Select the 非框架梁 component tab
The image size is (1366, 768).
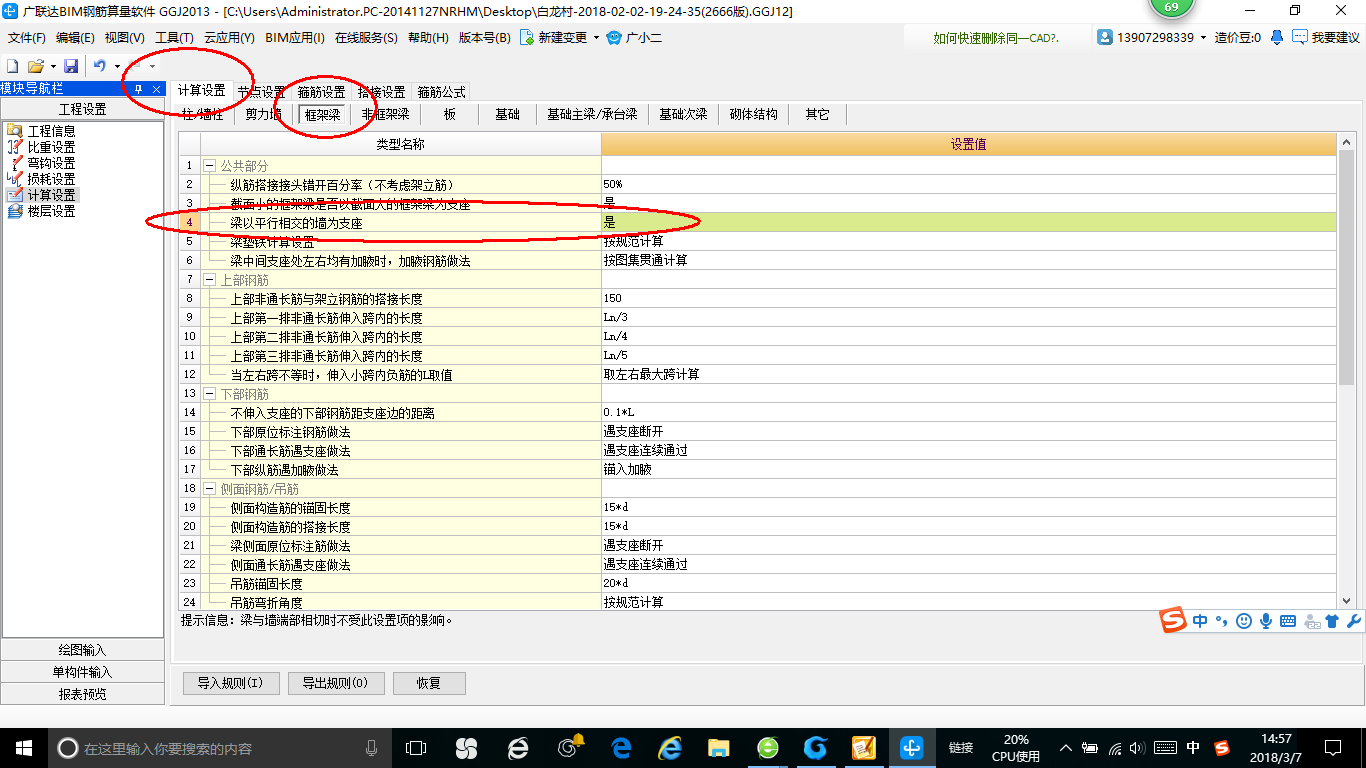[x=385, y=114]
